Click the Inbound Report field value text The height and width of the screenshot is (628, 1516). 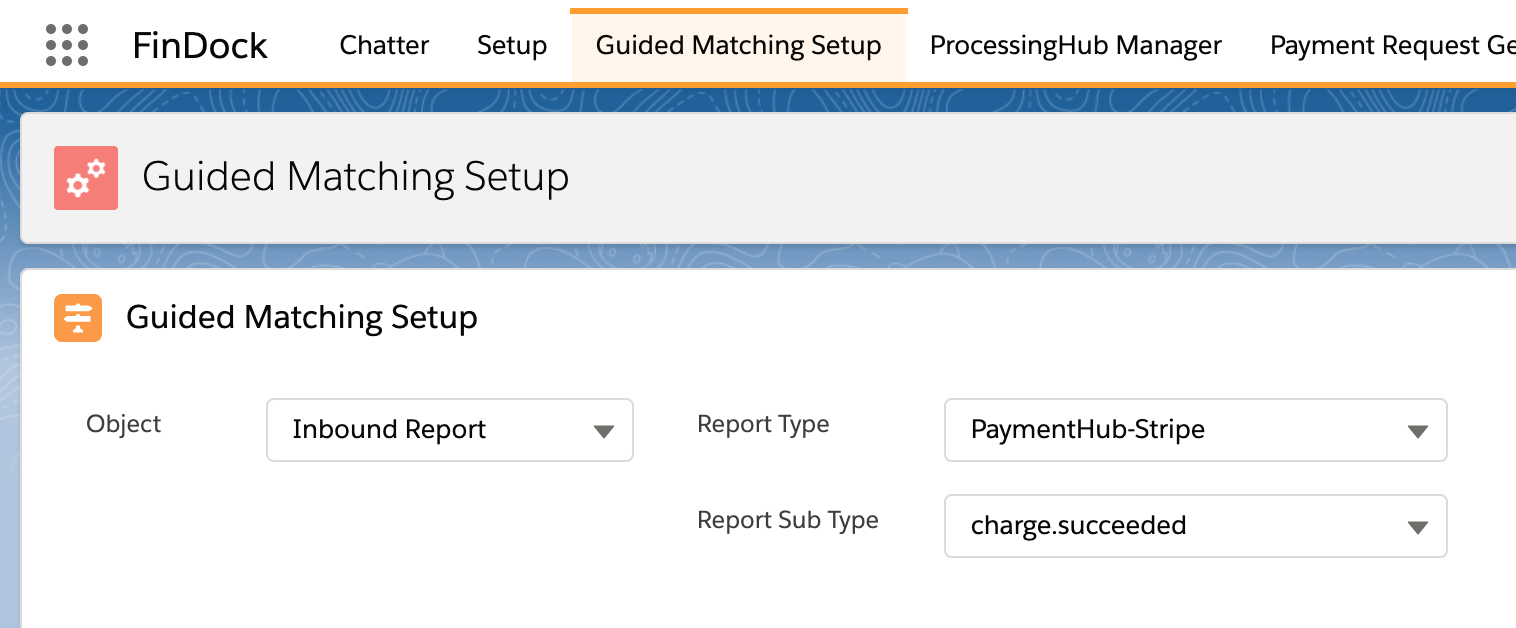pyautogui.click(x=388, y=430)
